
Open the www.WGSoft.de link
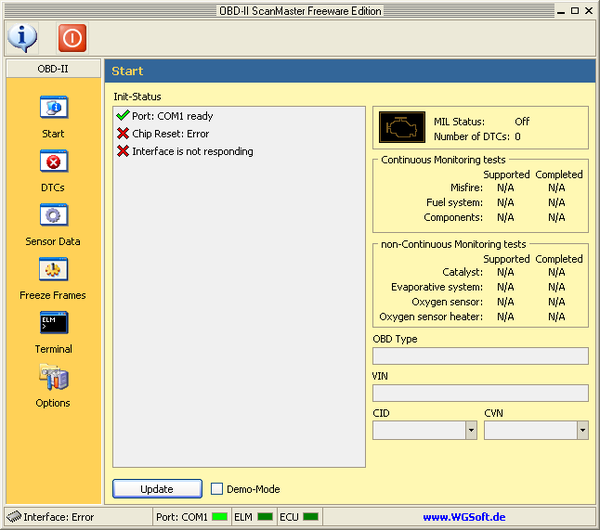(462, 517)
